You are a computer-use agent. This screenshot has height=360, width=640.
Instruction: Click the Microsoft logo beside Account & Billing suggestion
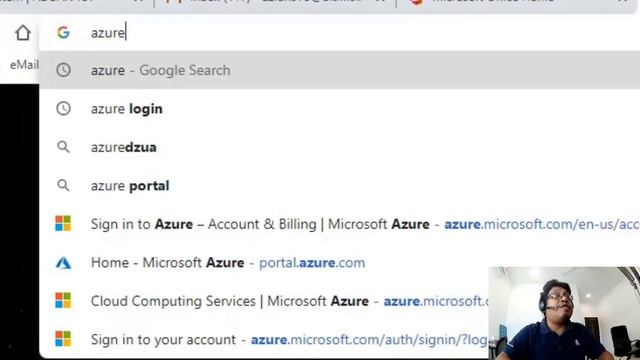(x=63, y=224)
